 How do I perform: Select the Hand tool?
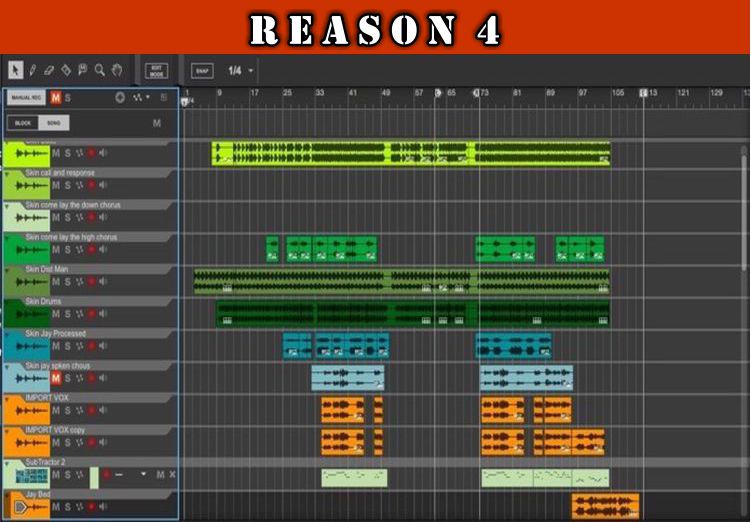coord(117,70)
